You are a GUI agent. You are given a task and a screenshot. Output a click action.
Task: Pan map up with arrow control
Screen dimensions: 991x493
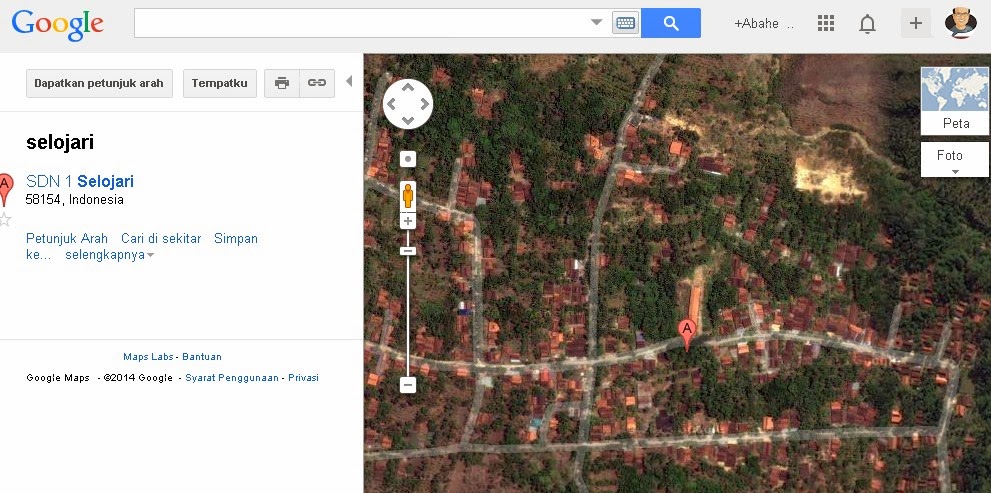(x=408, y=88)
